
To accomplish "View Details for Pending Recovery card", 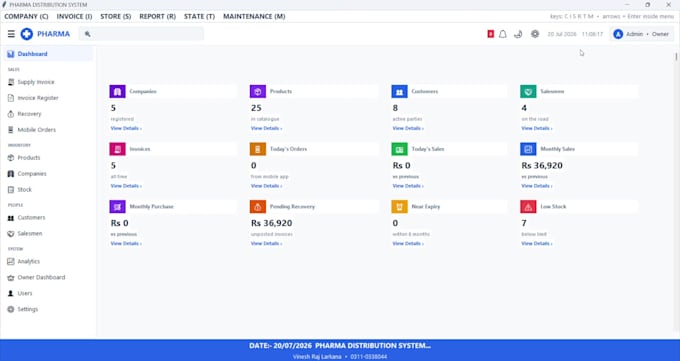I will coord(266,244).
